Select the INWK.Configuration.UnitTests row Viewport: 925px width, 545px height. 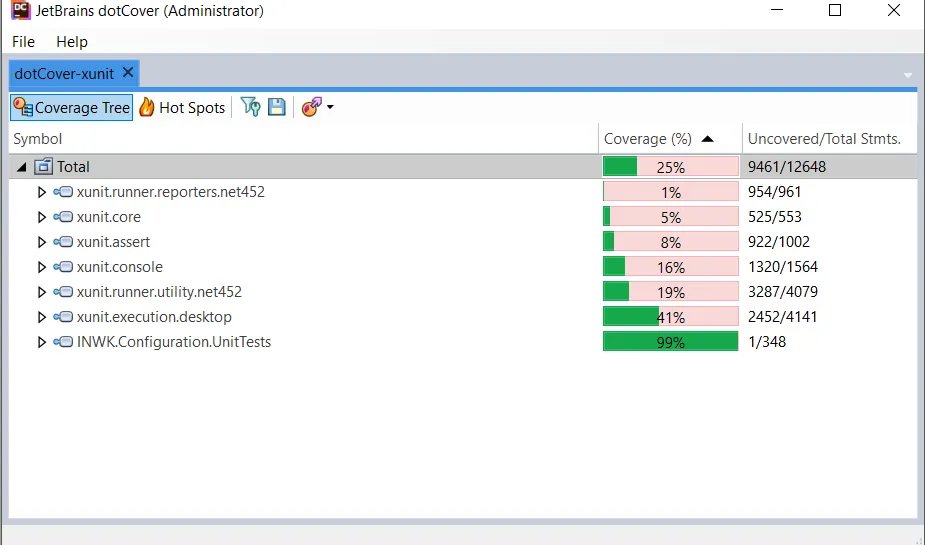point(463,342)
